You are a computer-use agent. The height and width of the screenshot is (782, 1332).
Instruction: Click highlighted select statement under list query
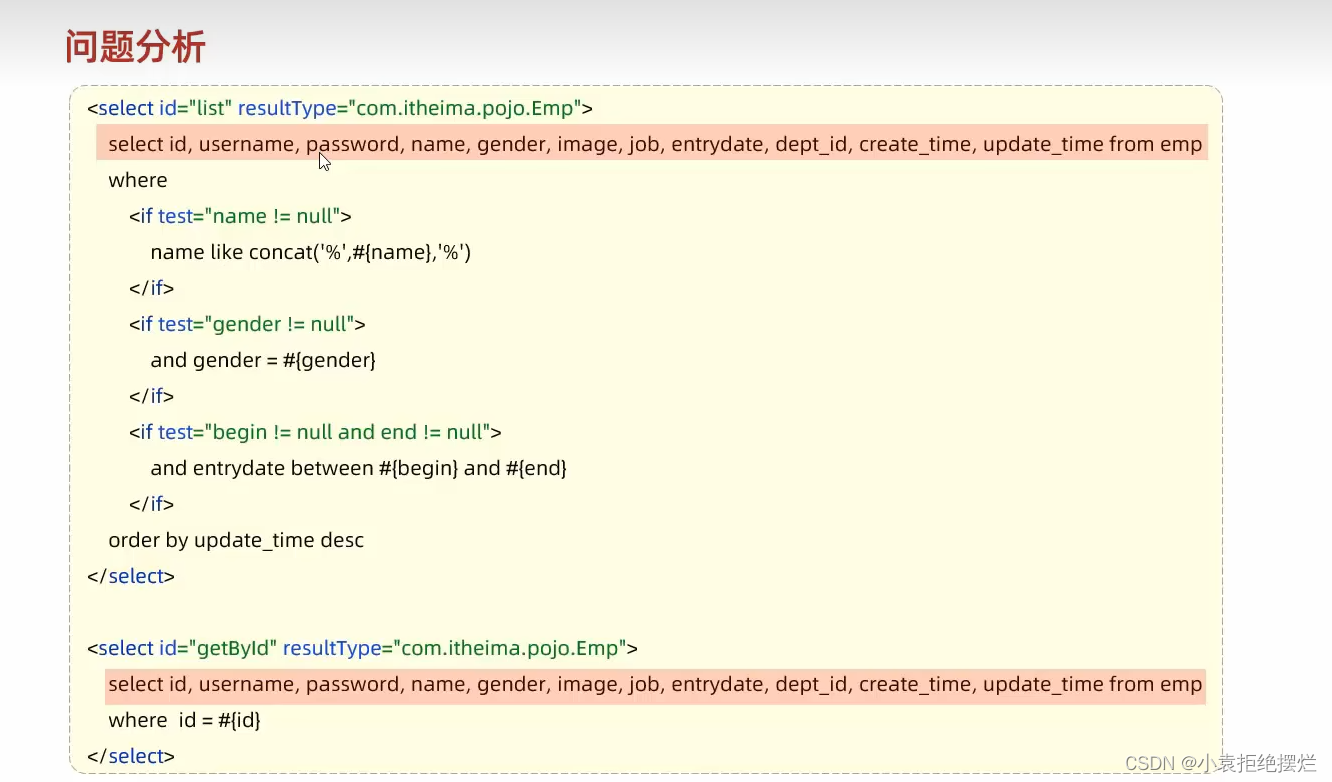652,143
